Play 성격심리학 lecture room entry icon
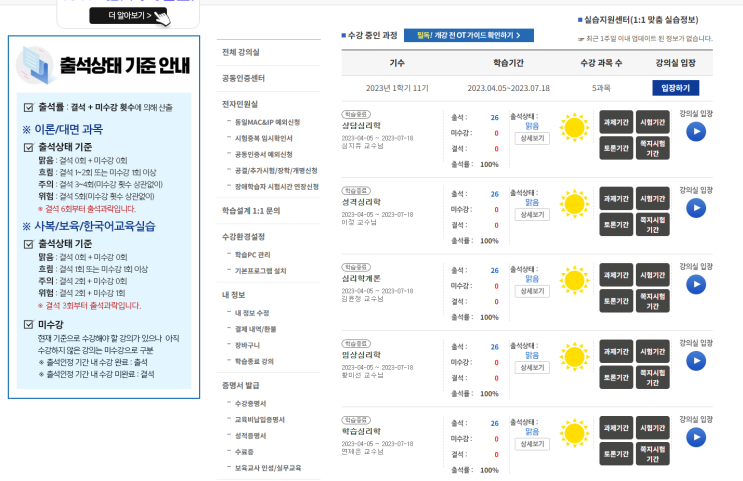Image resolution: width=743 pixels, height=481 pixels. (696, 208)
